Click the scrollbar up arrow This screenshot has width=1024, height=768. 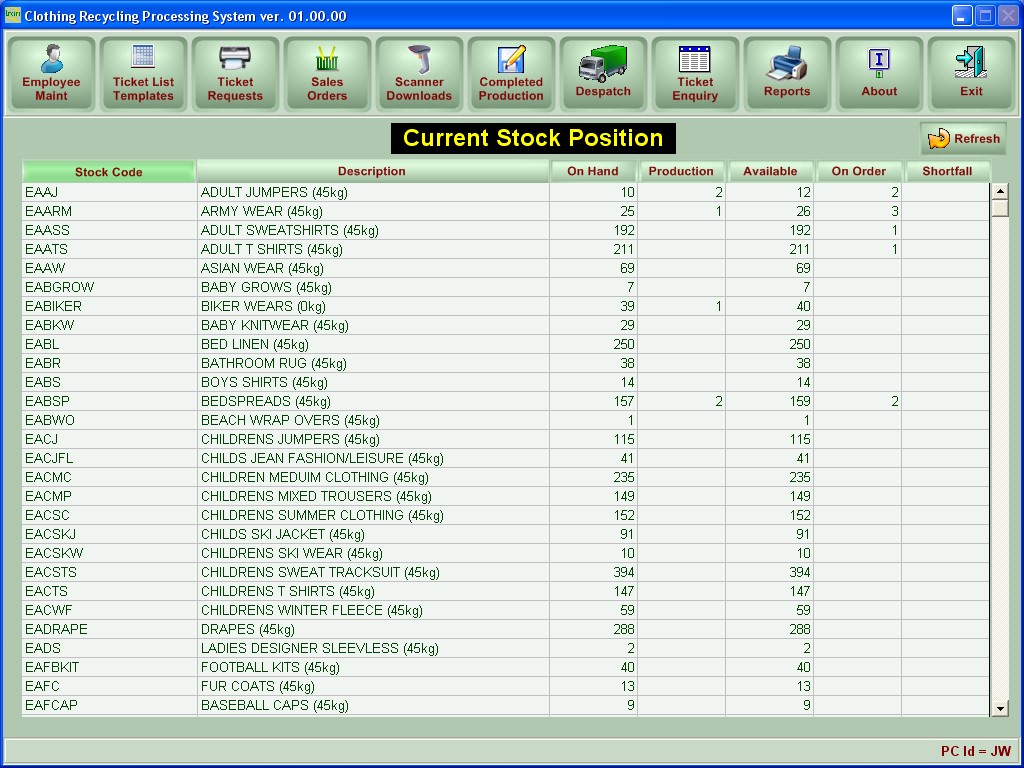click(x=1000, y=191)
